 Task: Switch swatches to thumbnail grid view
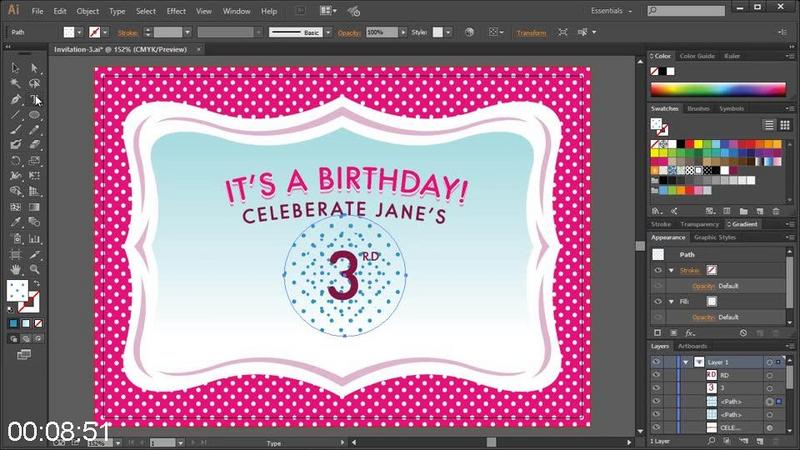click(785, 125)
